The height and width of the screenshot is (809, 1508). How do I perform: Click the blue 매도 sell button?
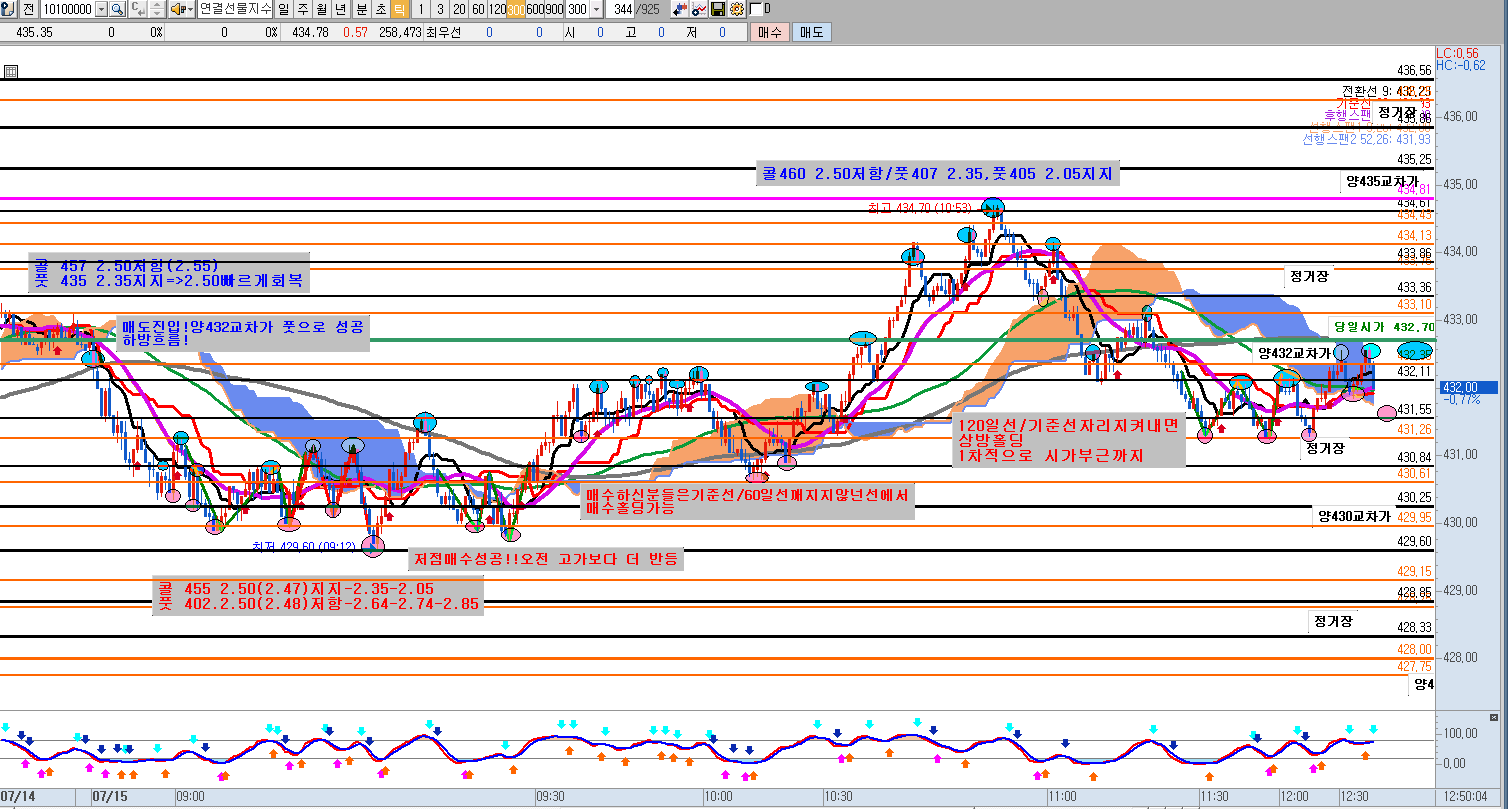coord(810,32)
